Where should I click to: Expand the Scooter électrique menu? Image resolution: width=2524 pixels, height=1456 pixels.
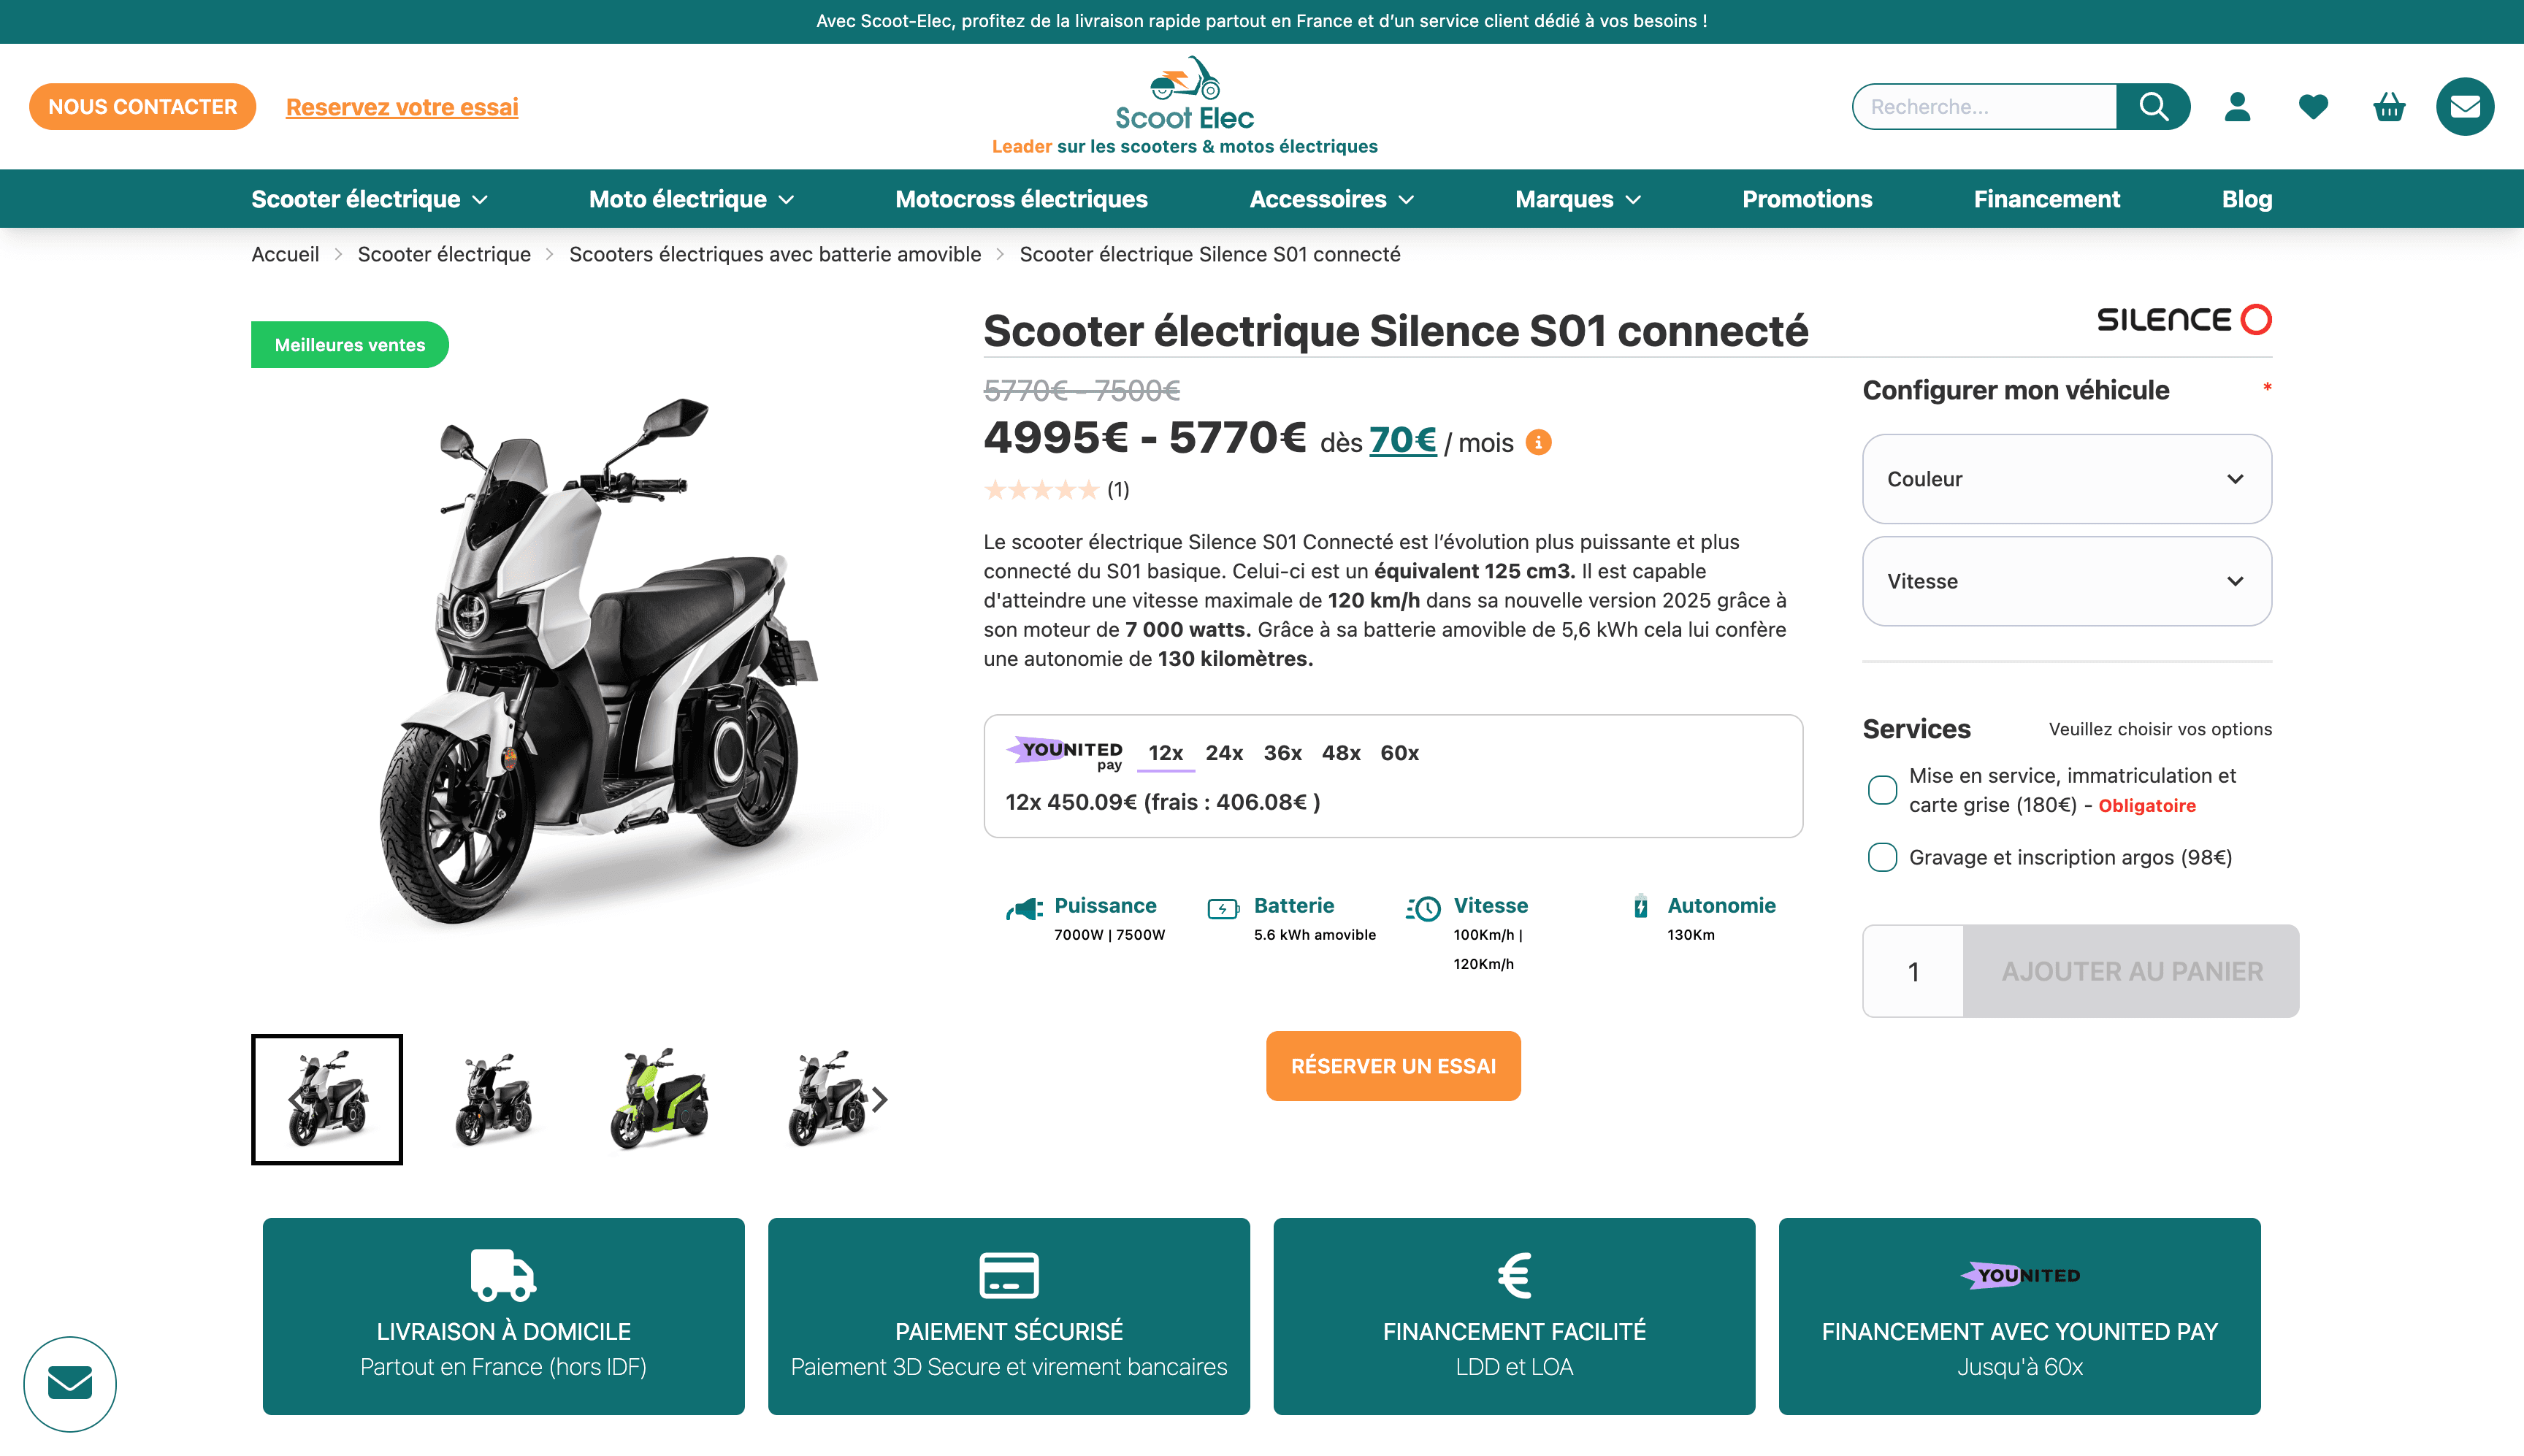(x=369, y=199)
